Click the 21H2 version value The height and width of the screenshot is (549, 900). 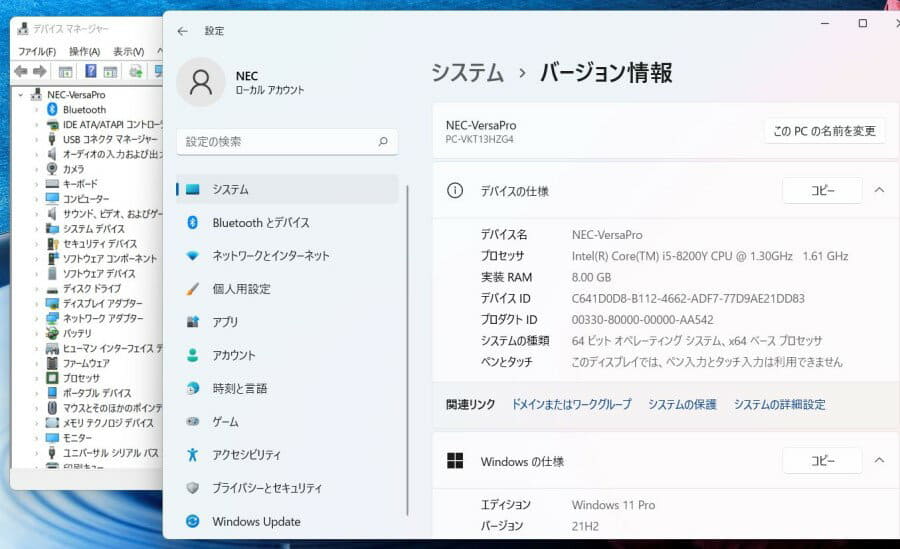(585, 526)
